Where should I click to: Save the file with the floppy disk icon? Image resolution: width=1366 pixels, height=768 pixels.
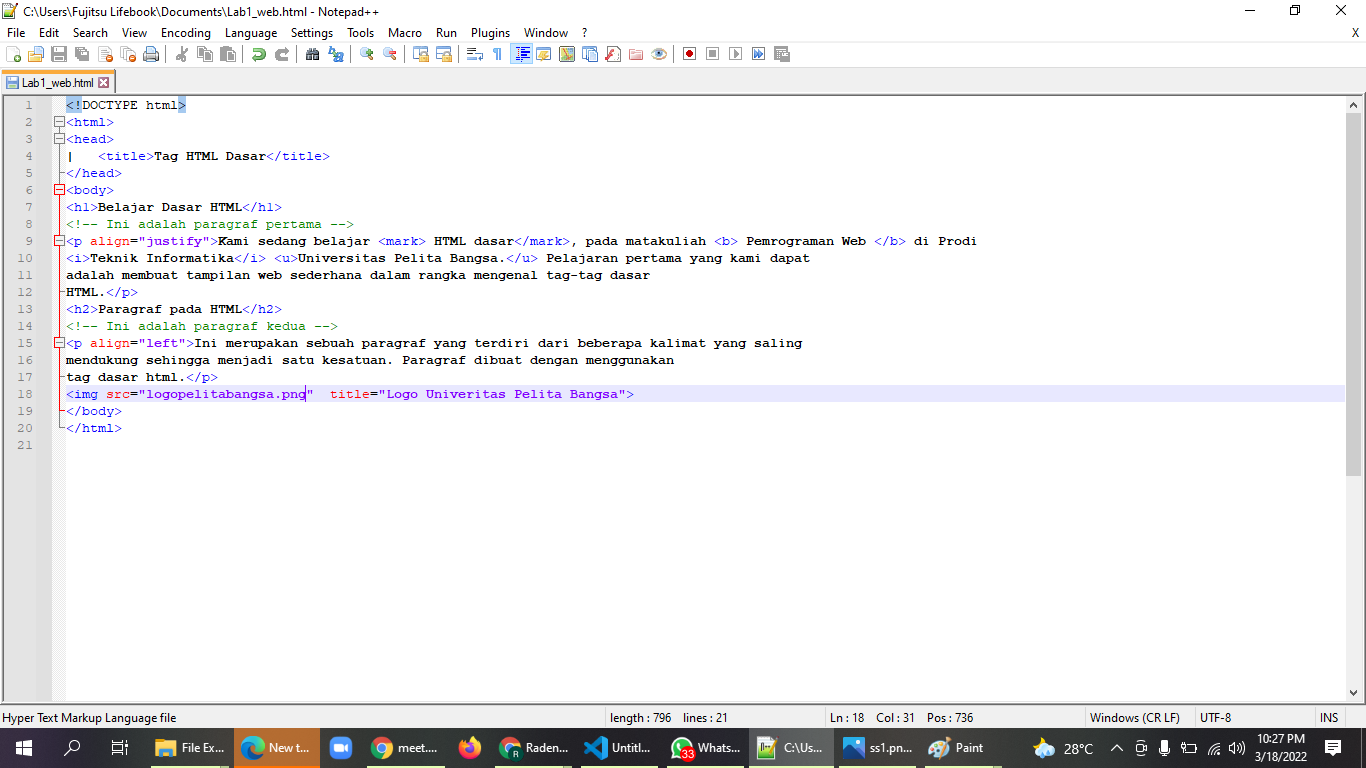59,54
